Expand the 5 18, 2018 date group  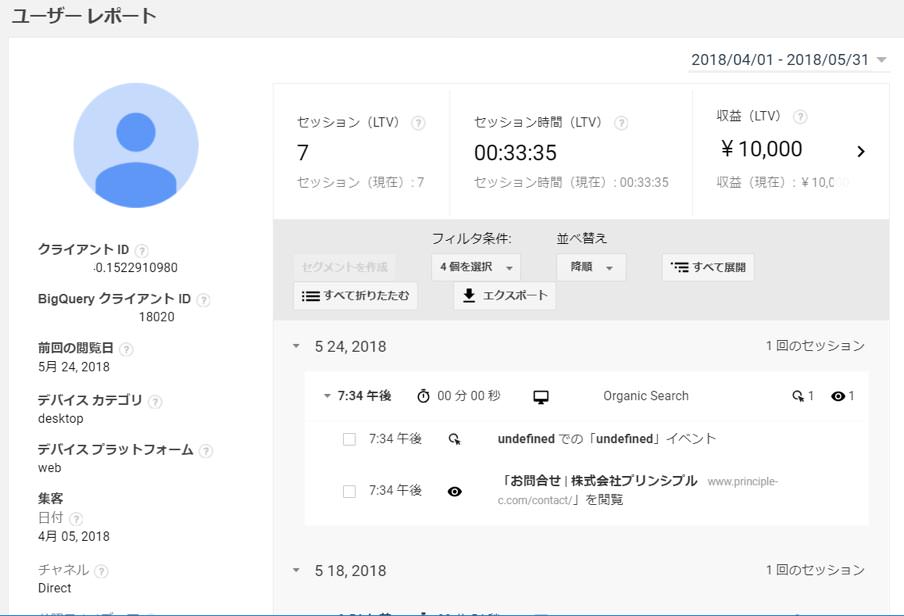296,571
